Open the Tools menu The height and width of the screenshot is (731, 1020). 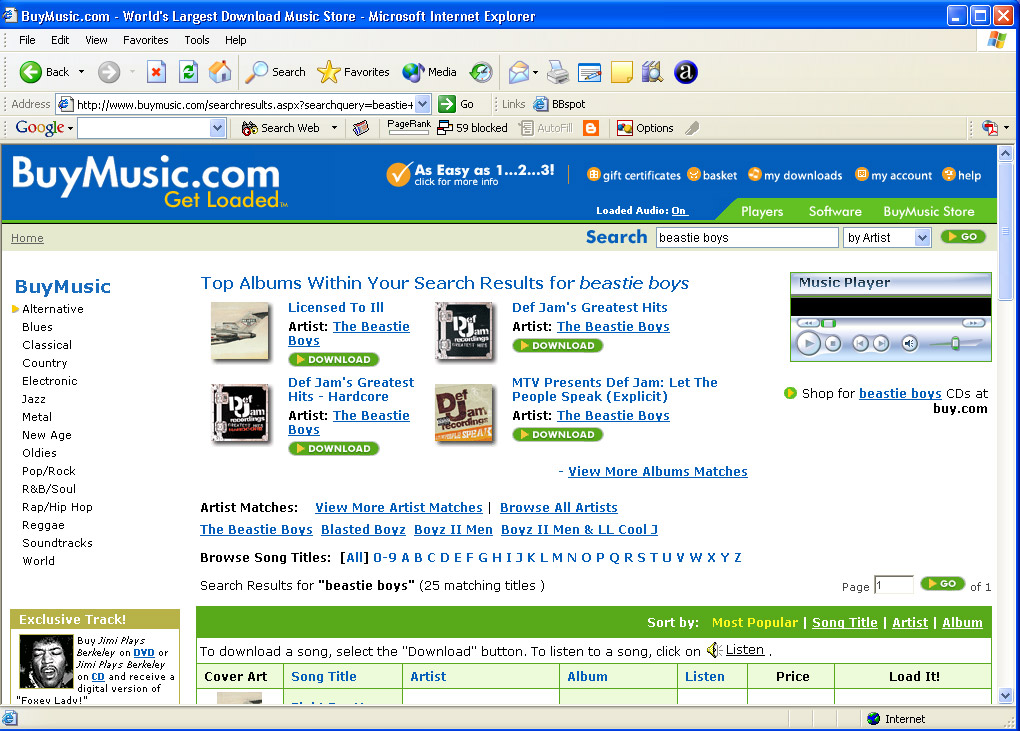196,40
